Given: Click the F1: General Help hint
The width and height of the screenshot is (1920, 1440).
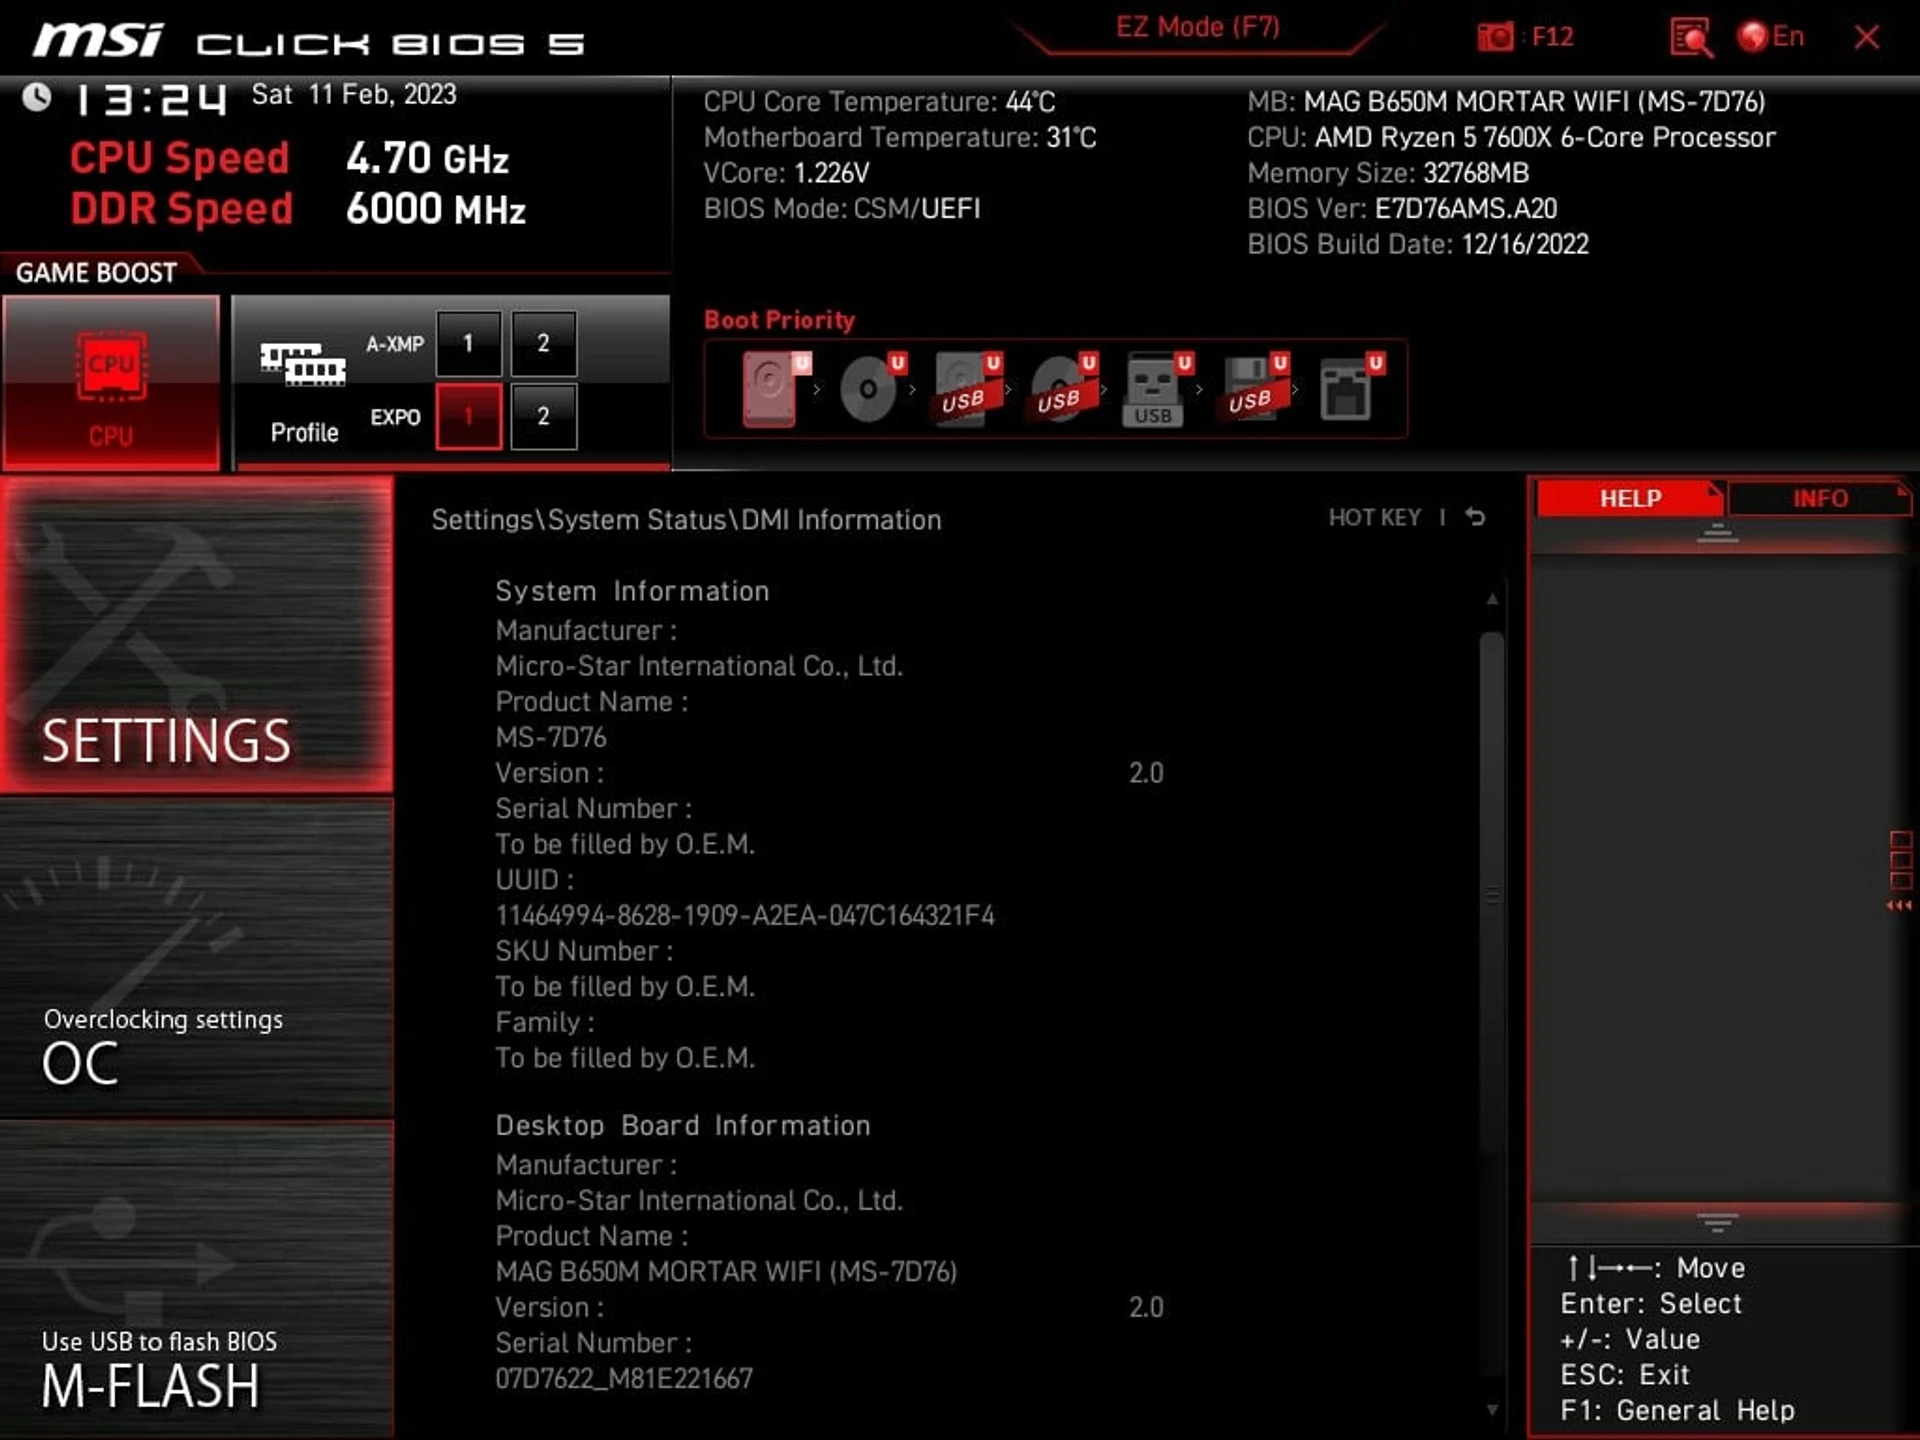Looking at the screenshot, I should pos(1677,1410).
